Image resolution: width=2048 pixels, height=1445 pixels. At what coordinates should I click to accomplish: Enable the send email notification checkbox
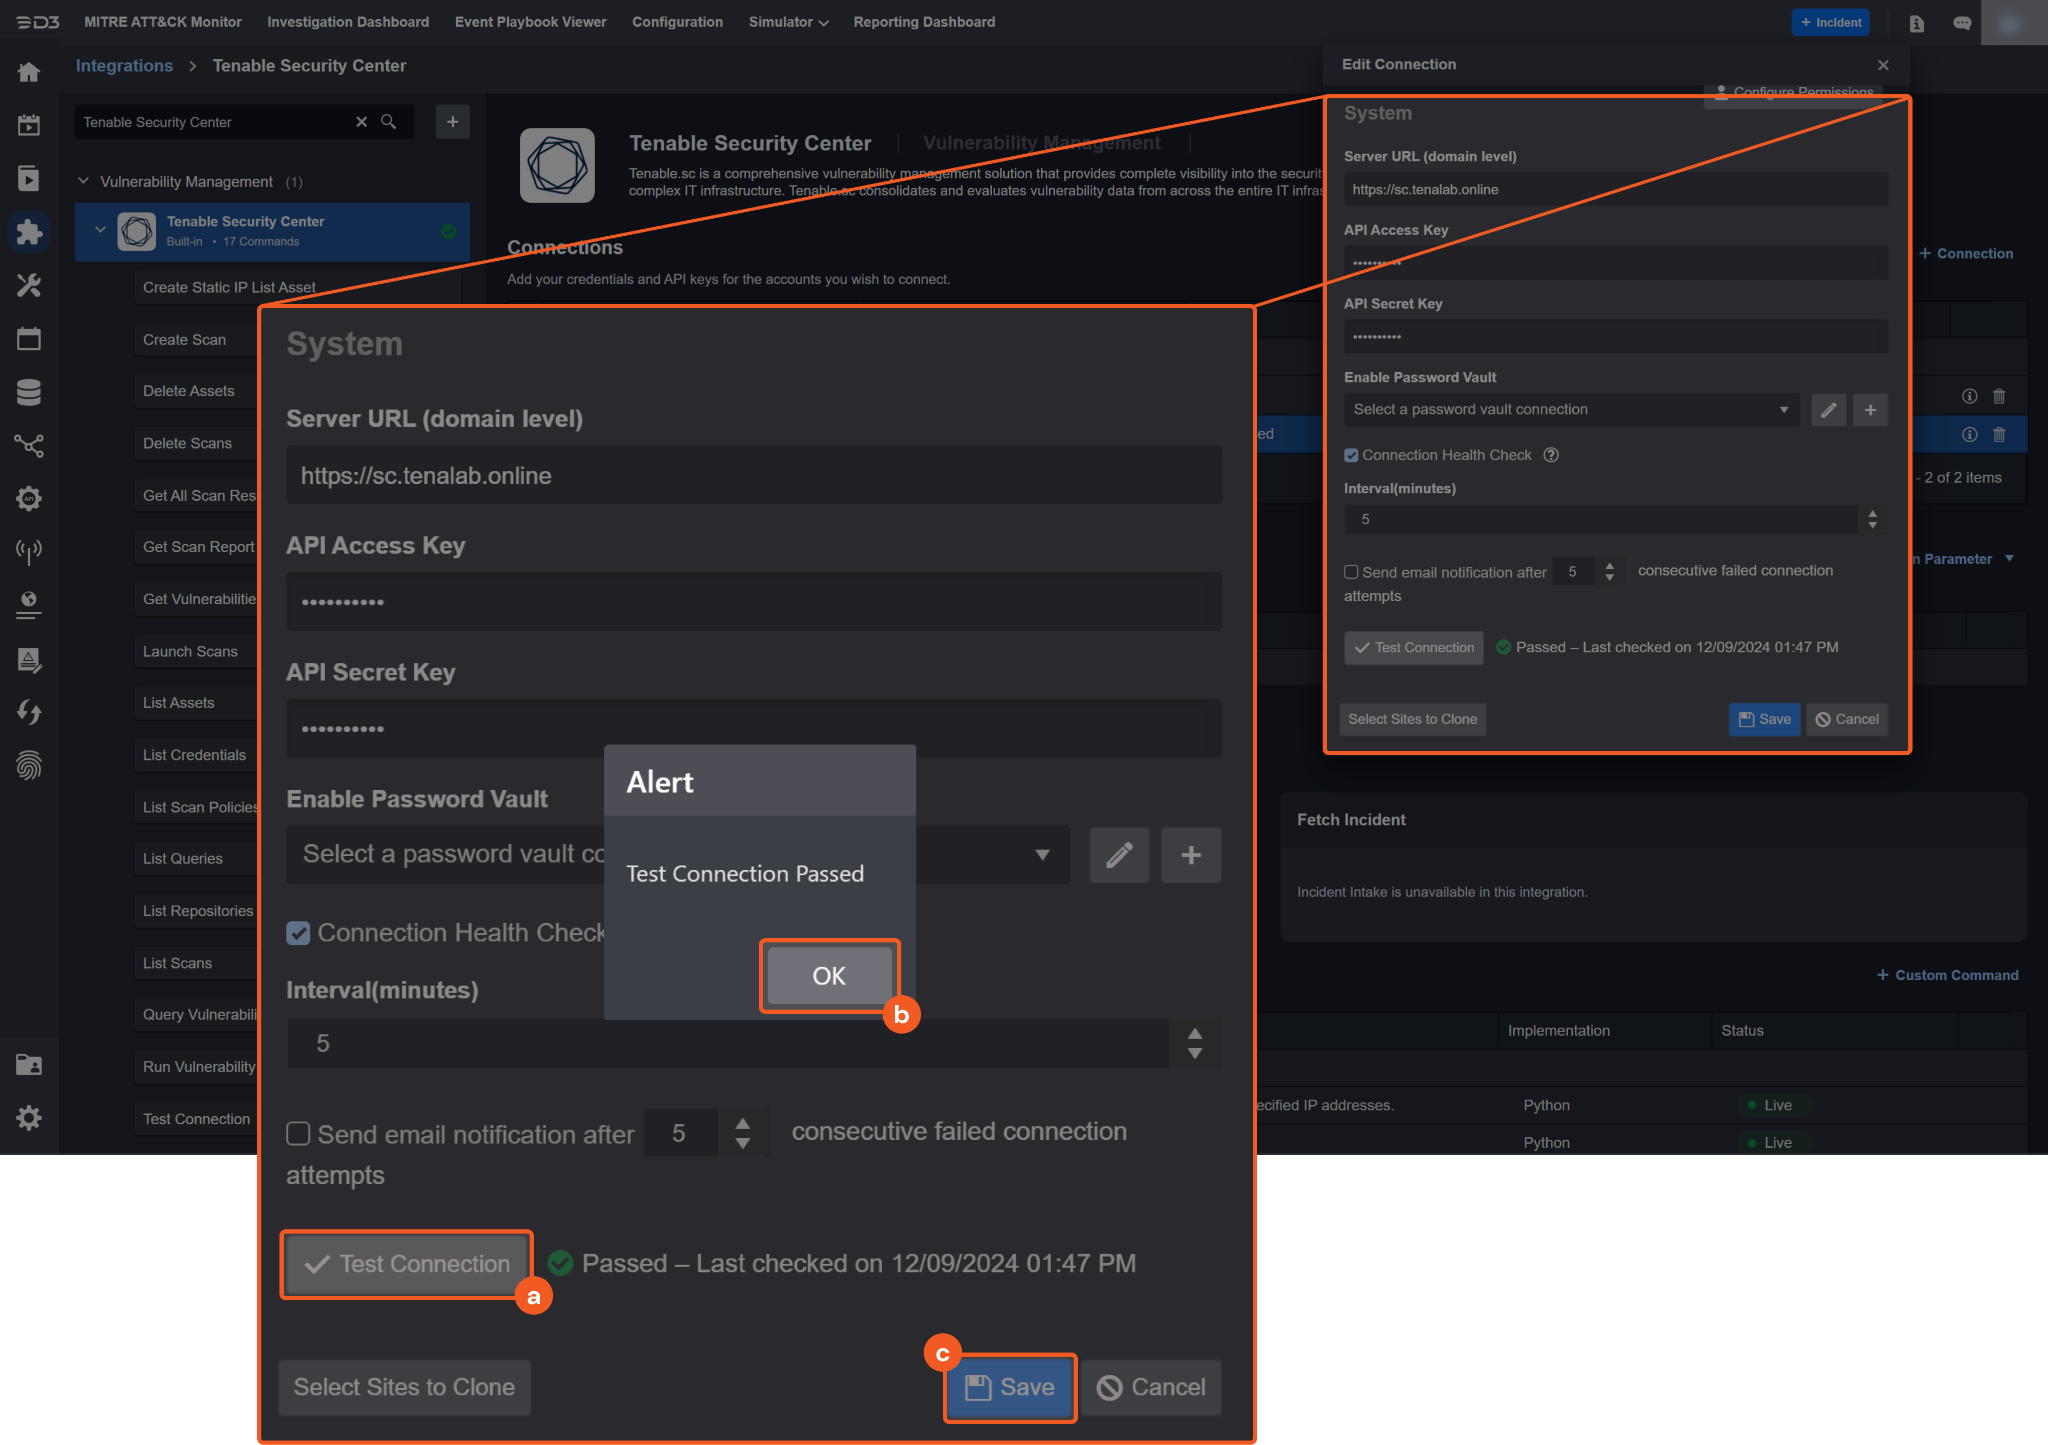pyautogui.click(x=298, y=1133)
